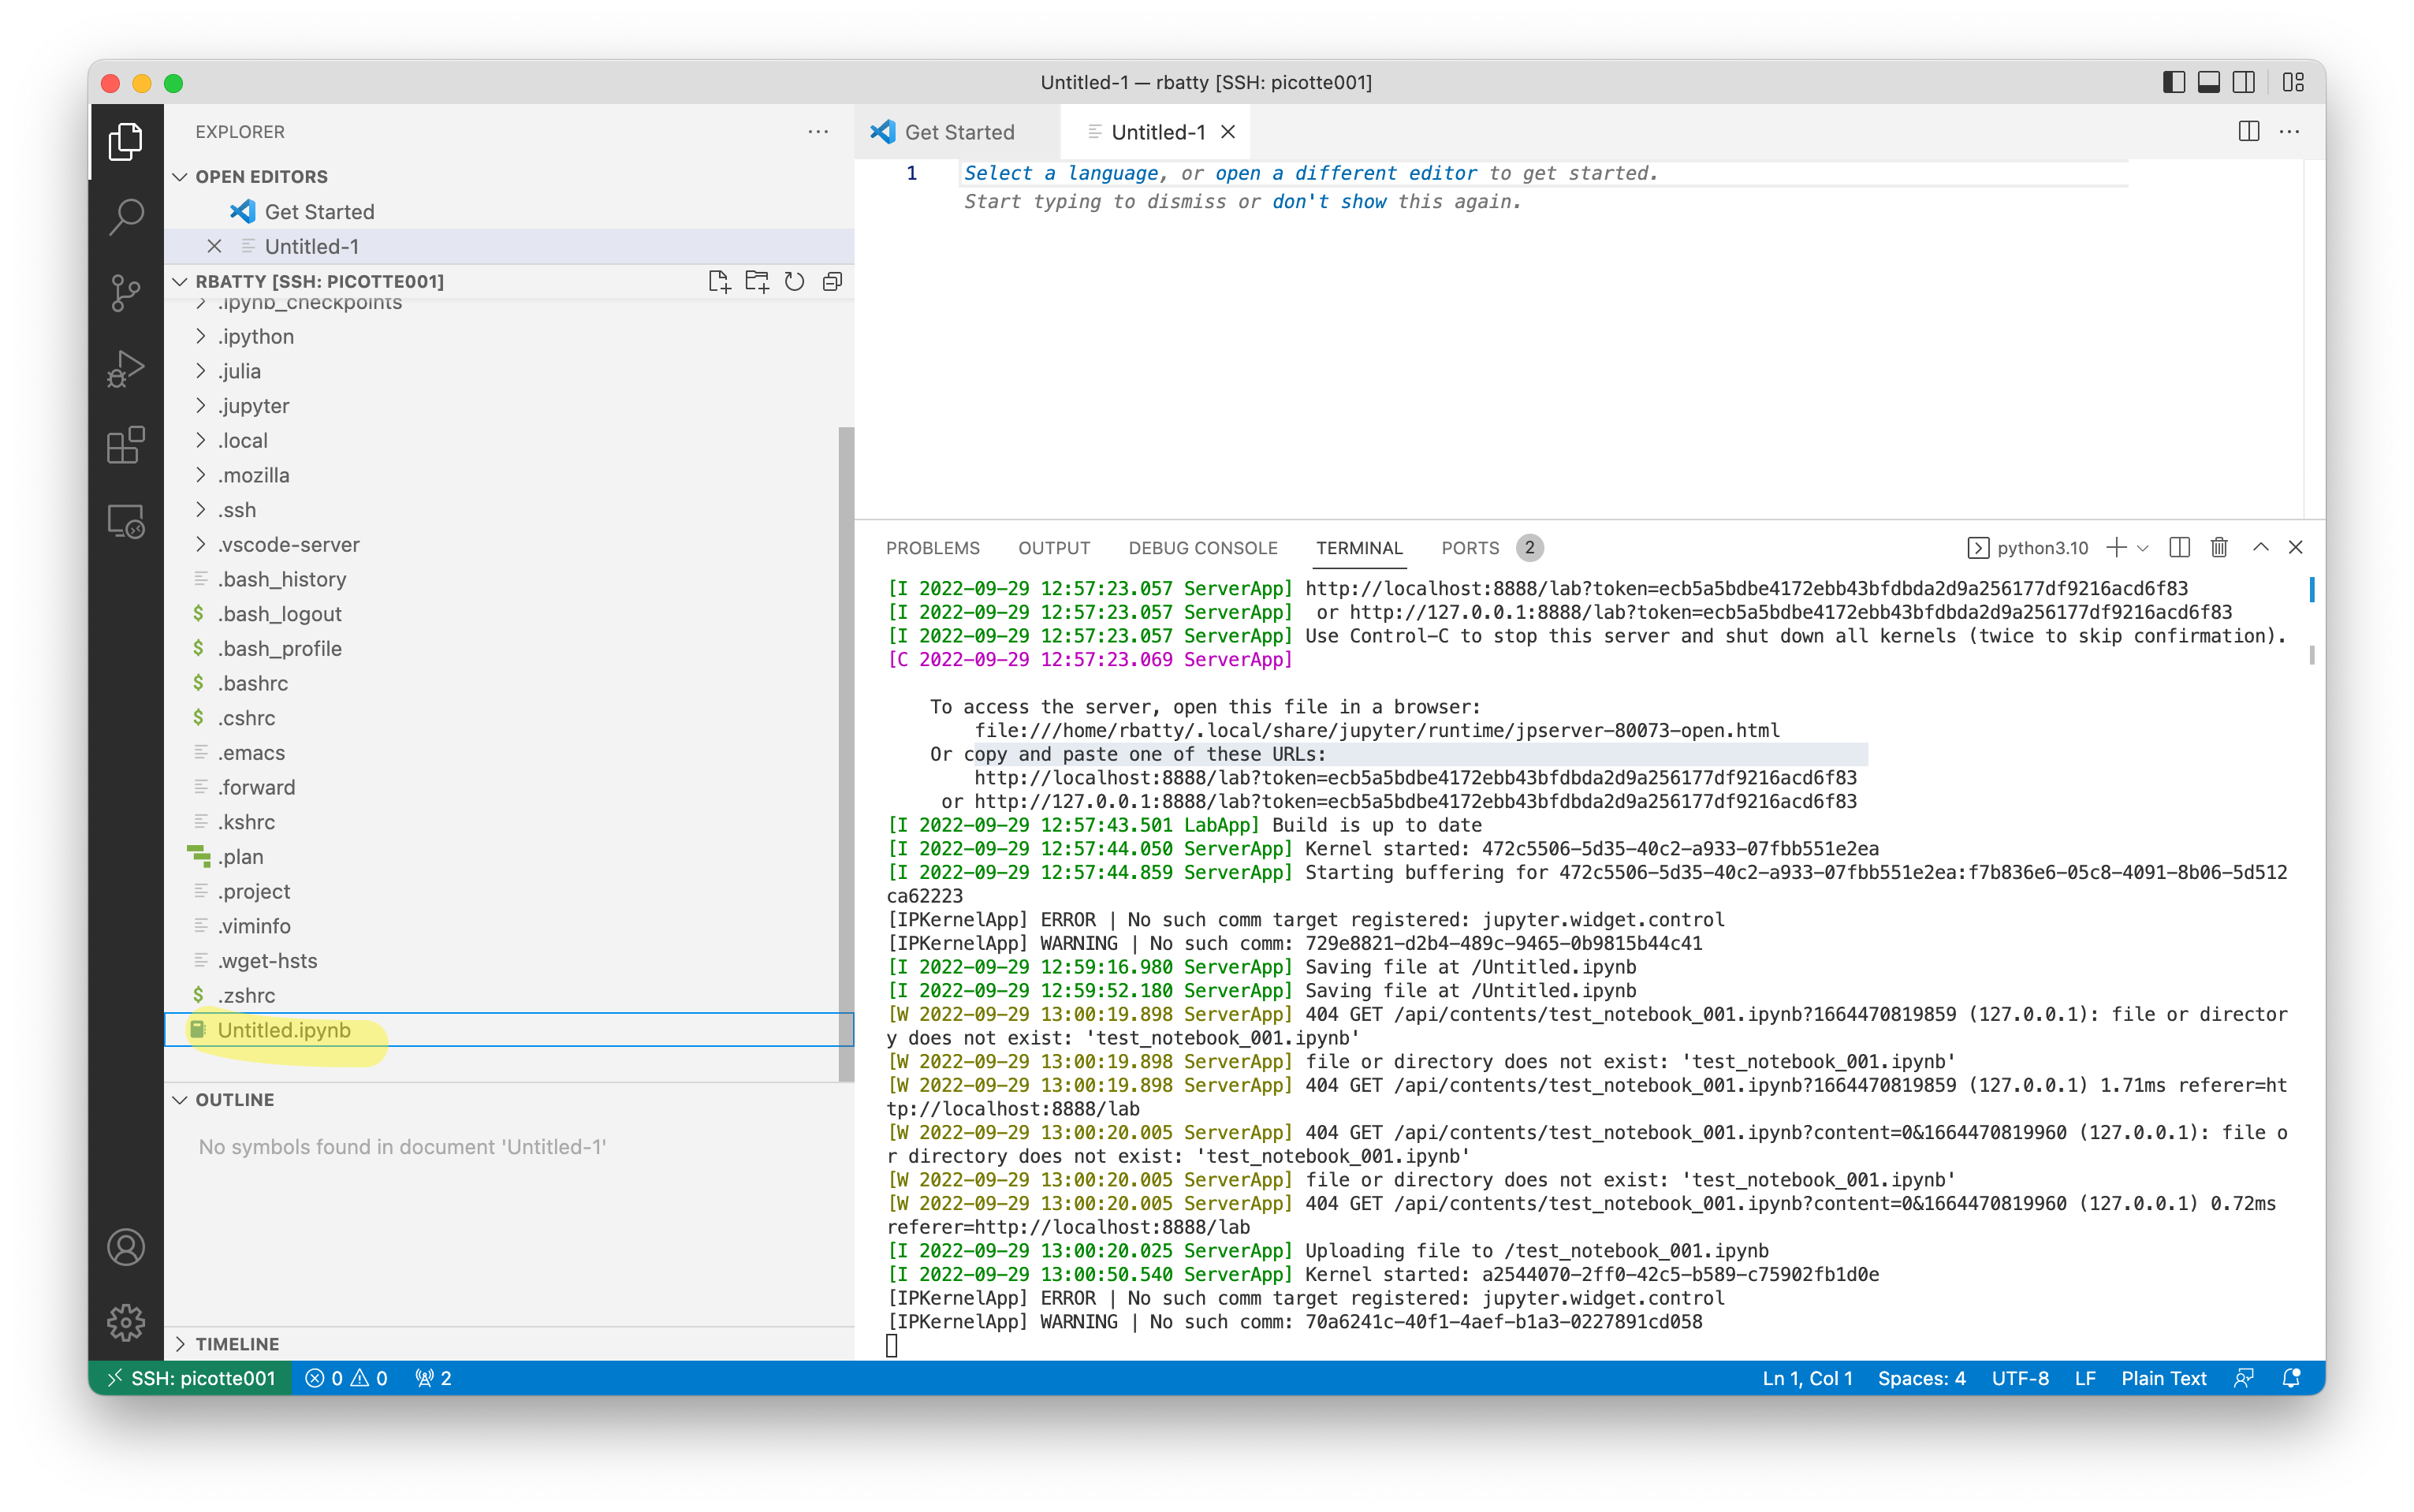This screenshot has height=1512, width=2414.
Task: Customize layout icon in title bar
Action: (x=2293, y=82)
